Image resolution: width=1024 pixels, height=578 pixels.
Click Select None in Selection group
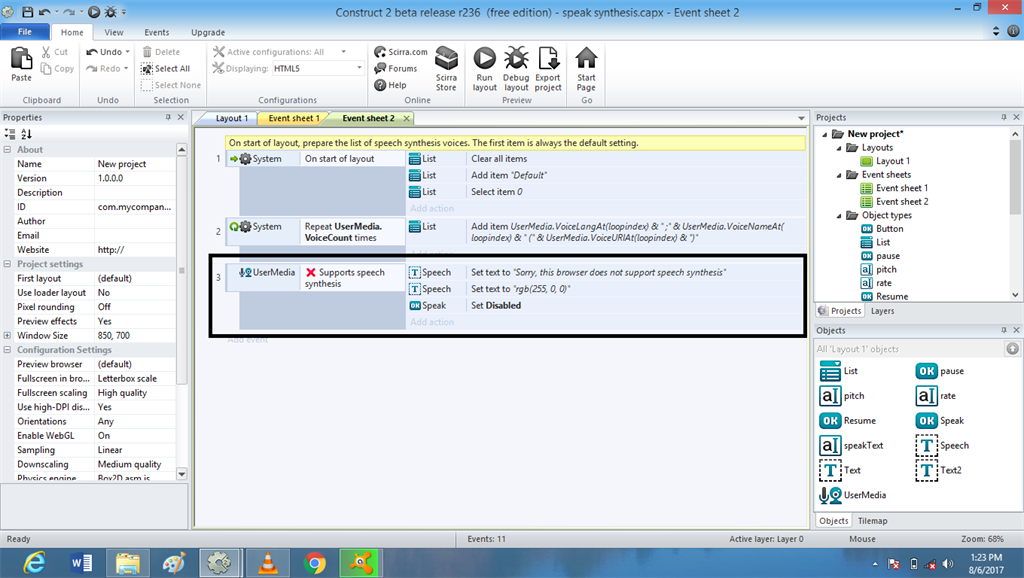(170, 85)
